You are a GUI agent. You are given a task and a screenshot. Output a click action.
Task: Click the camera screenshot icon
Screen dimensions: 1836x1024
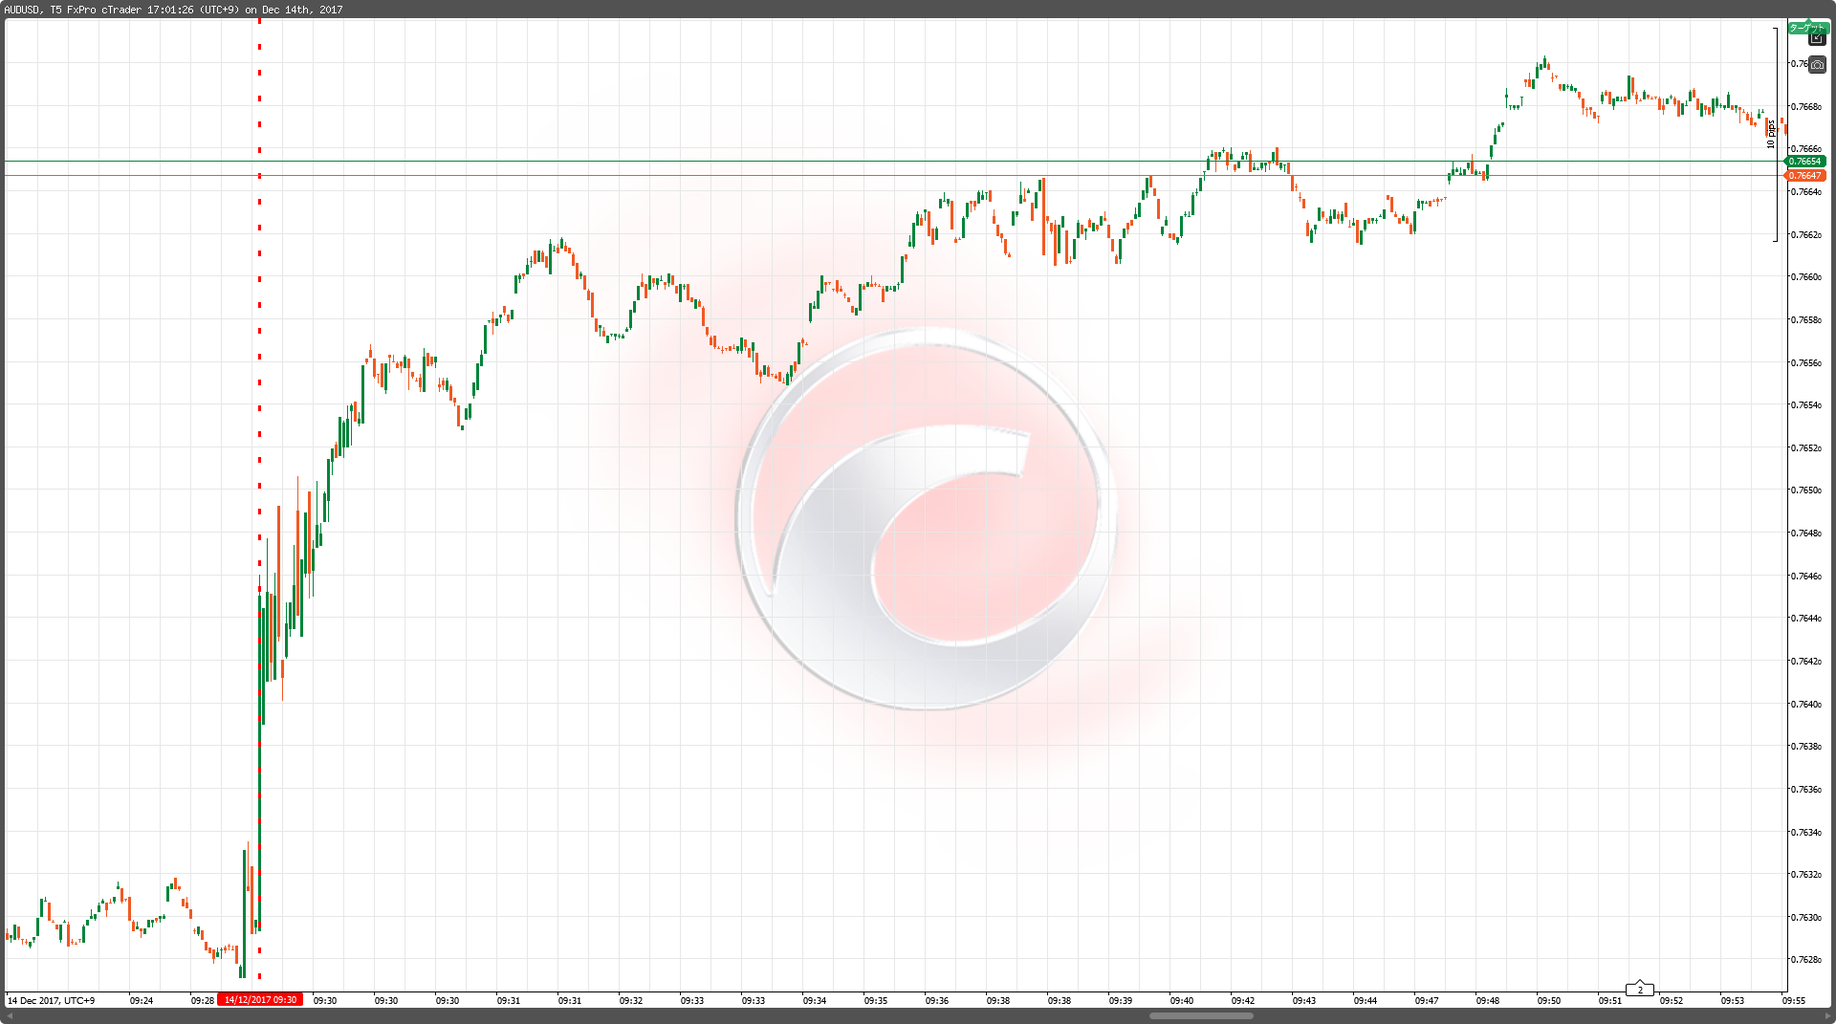click(1817, 64)
